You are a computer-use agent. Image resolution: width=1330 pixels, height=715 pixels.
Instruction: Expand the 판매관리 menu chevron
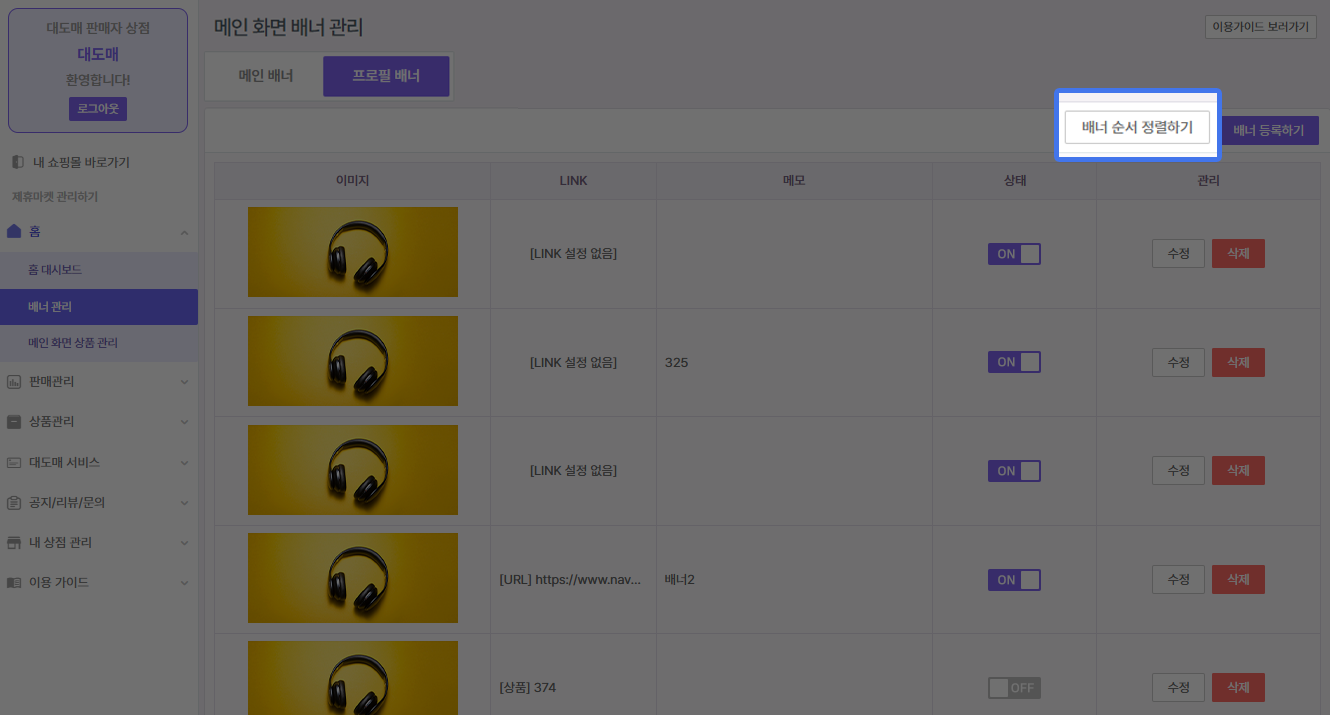(x=184, y=382)
